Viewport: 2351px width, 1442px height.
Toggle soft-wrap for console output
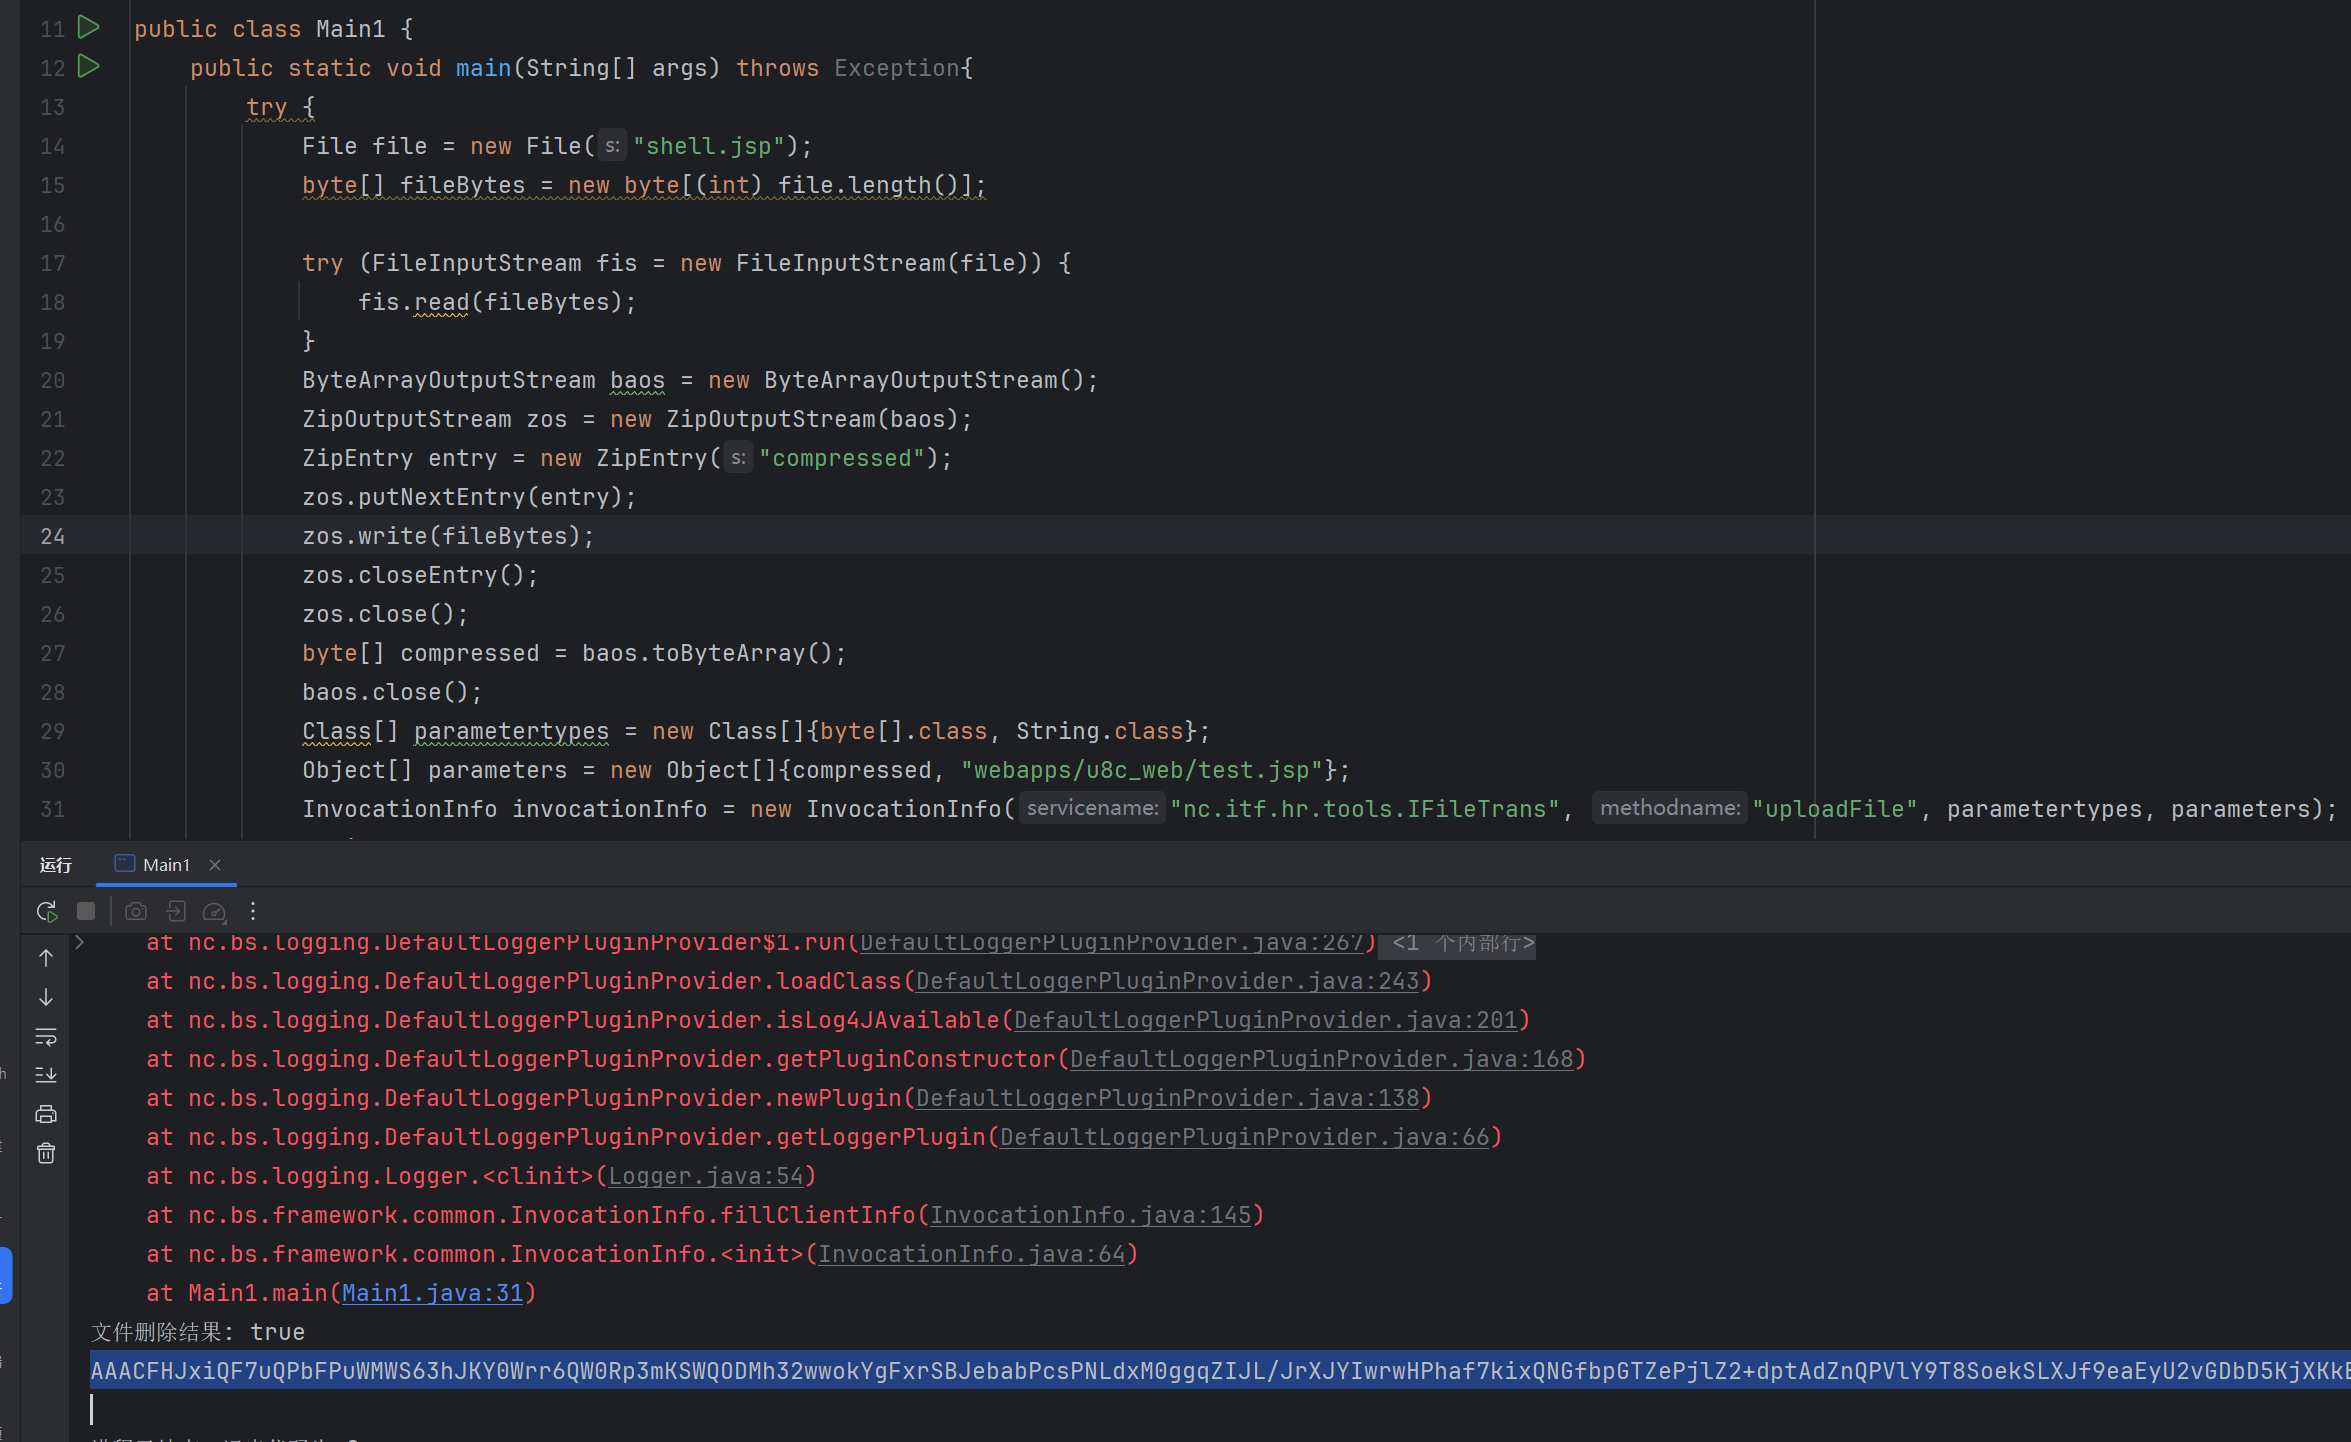[46, 1036]
